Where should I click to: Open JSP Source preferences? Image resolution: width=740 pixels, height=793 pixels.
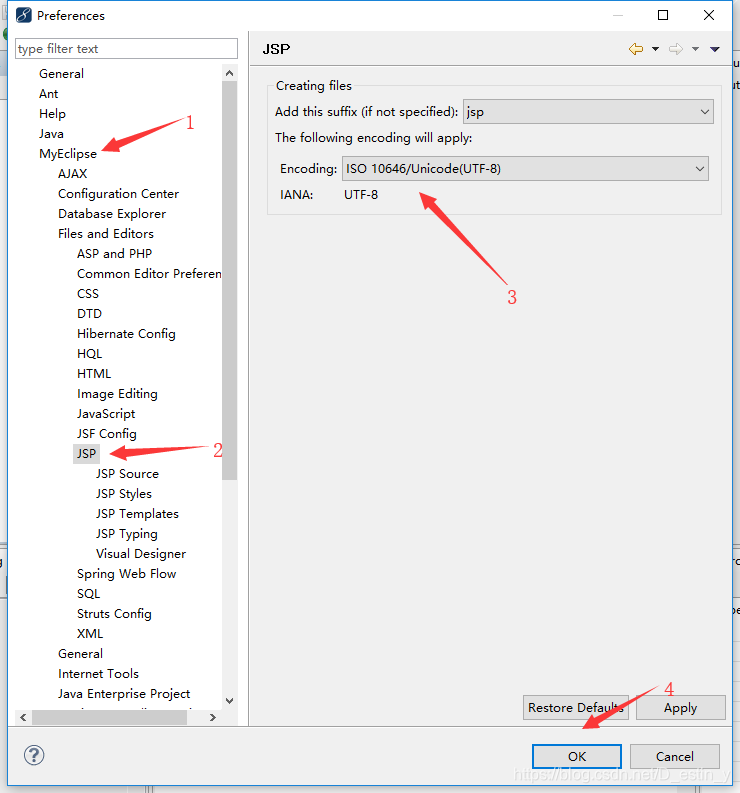point(127,474)
